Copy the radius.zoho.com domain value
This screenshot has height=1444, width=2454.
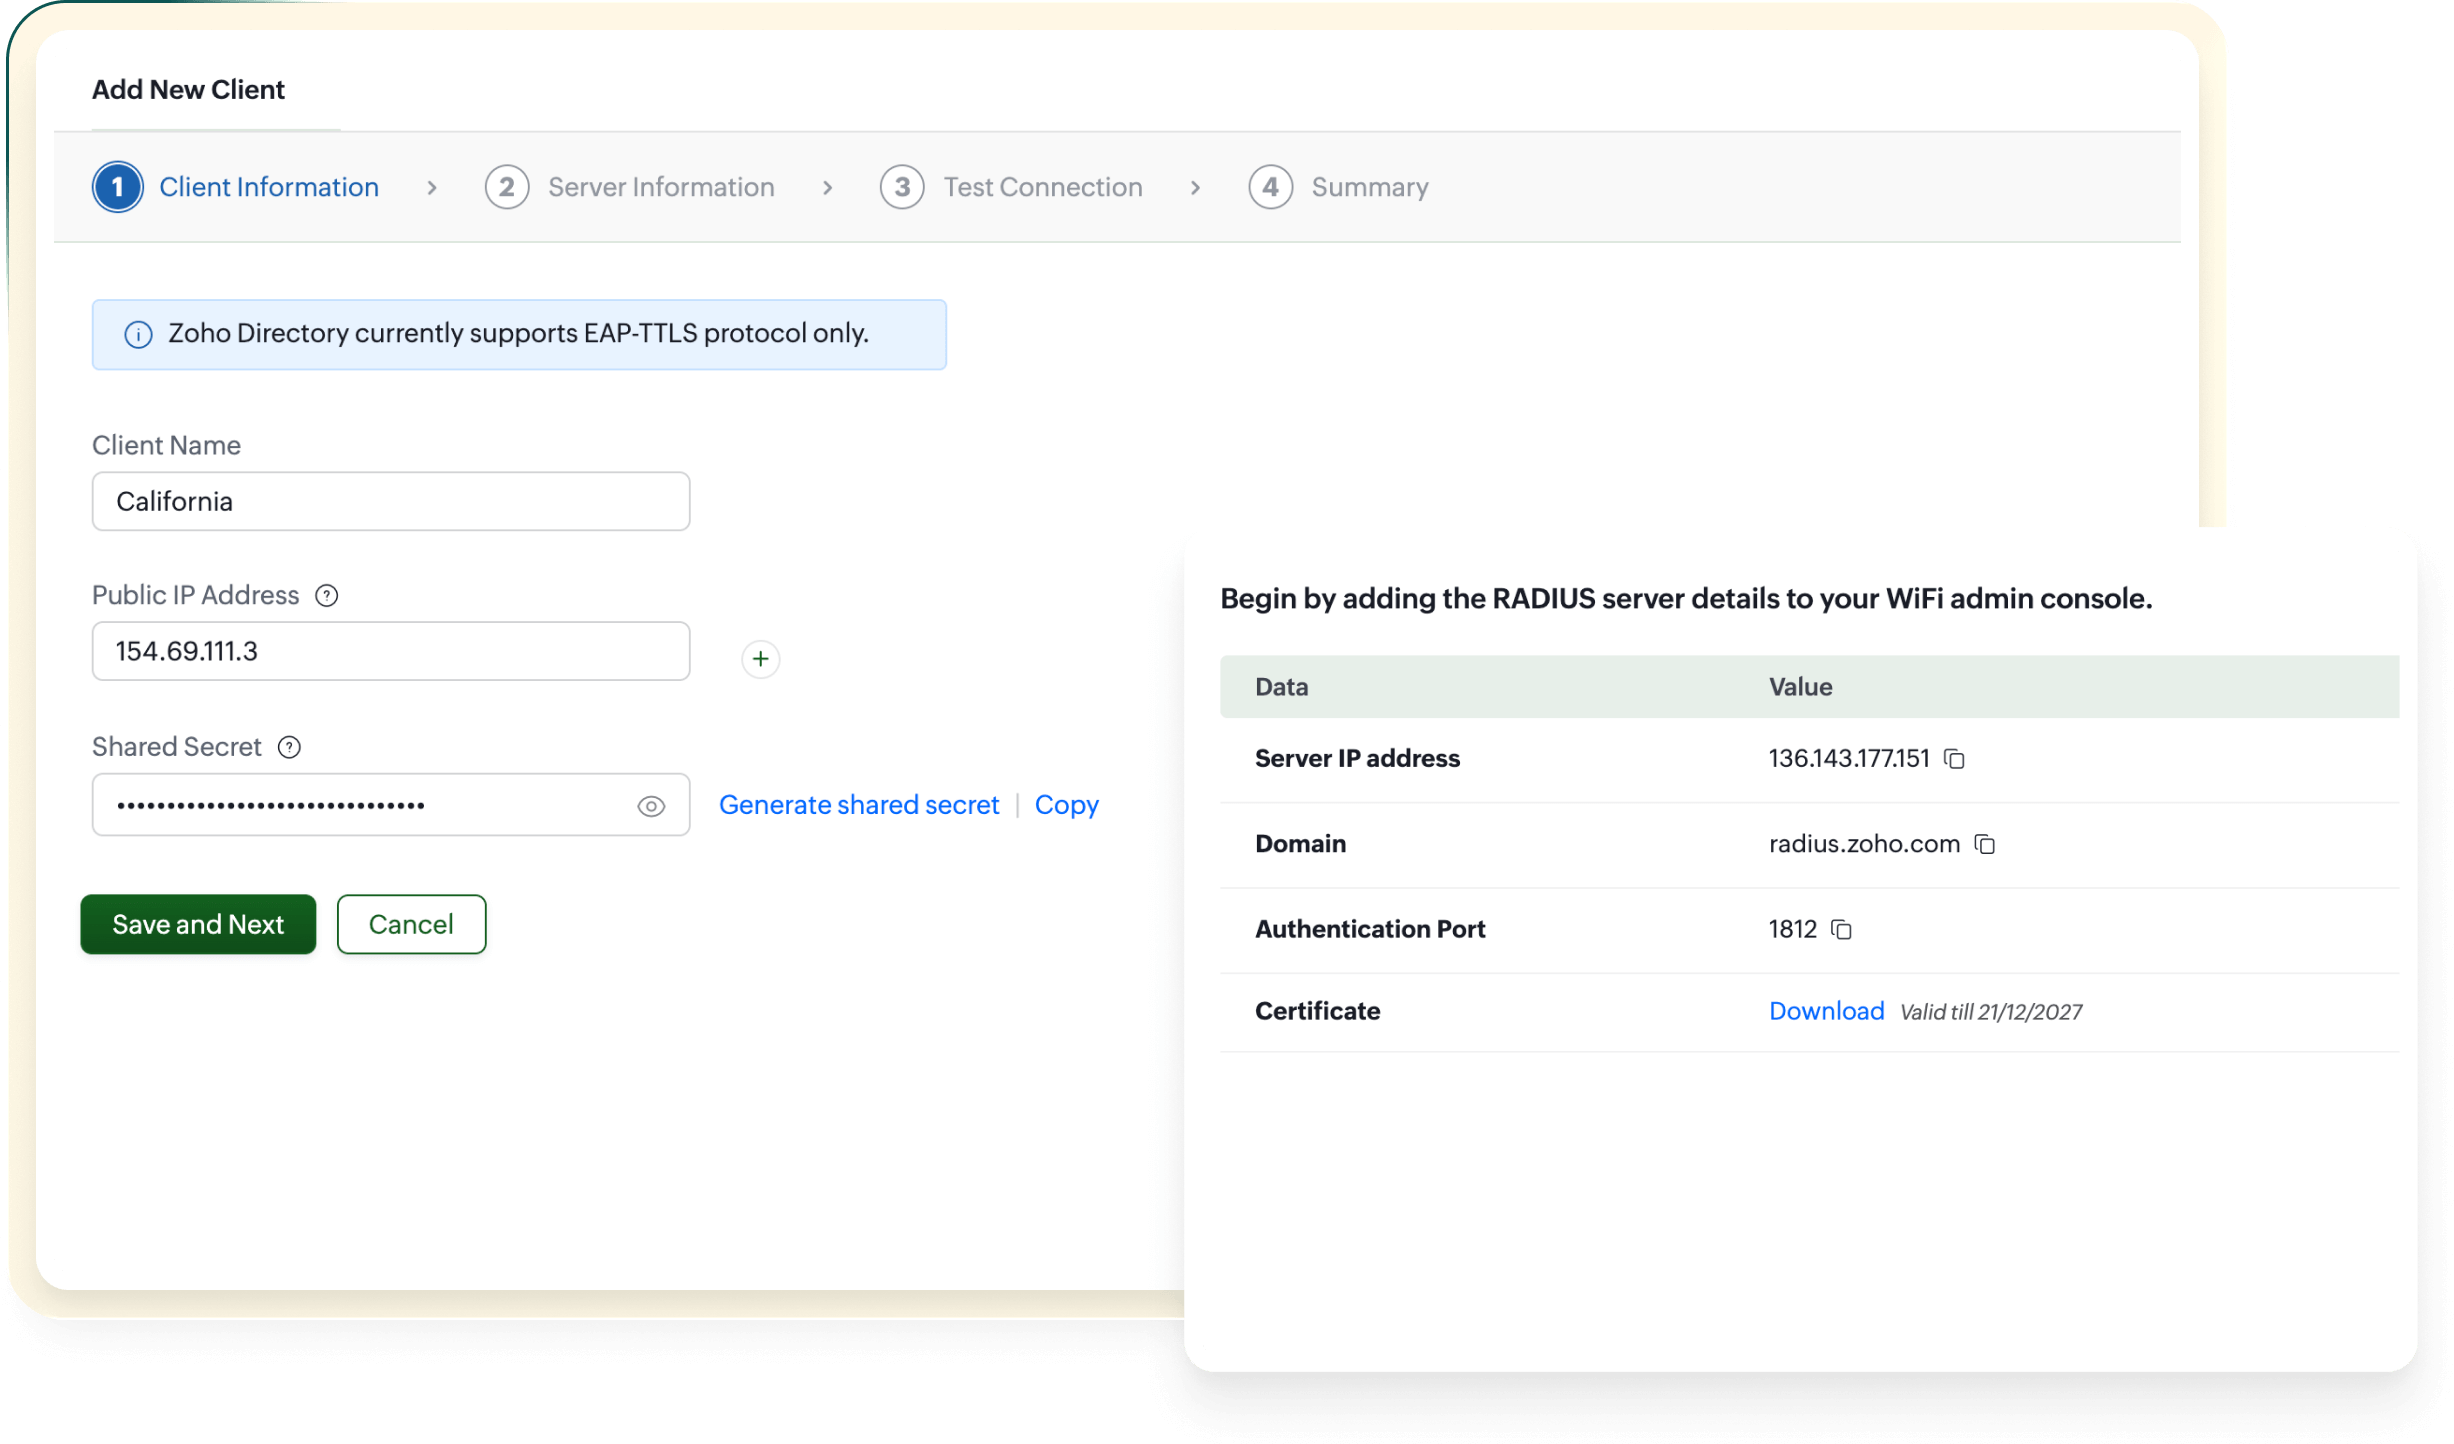(1985, 844)
